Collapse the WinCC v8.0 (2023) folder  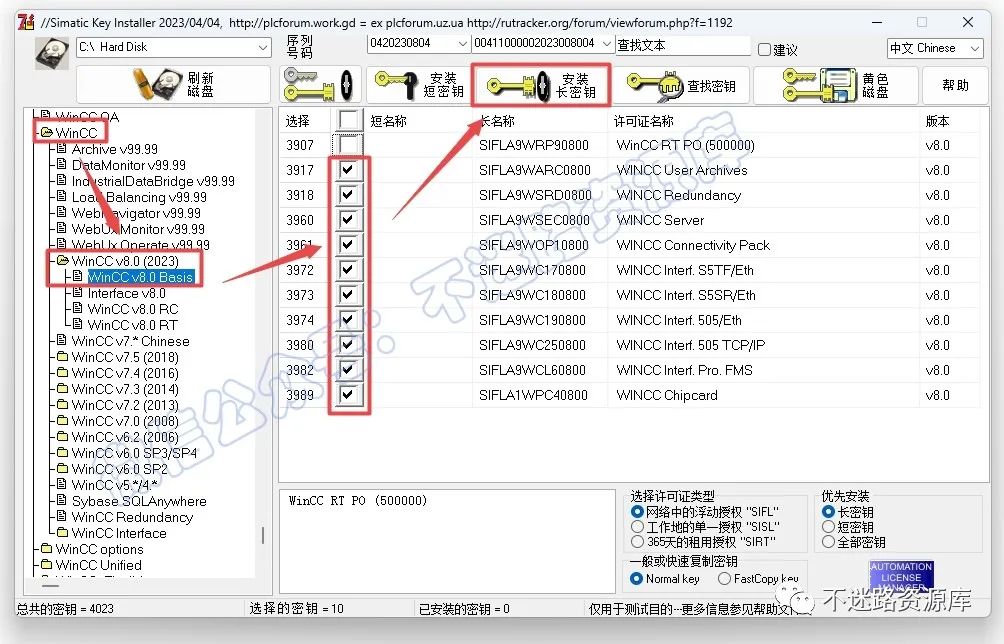(62, 261)
